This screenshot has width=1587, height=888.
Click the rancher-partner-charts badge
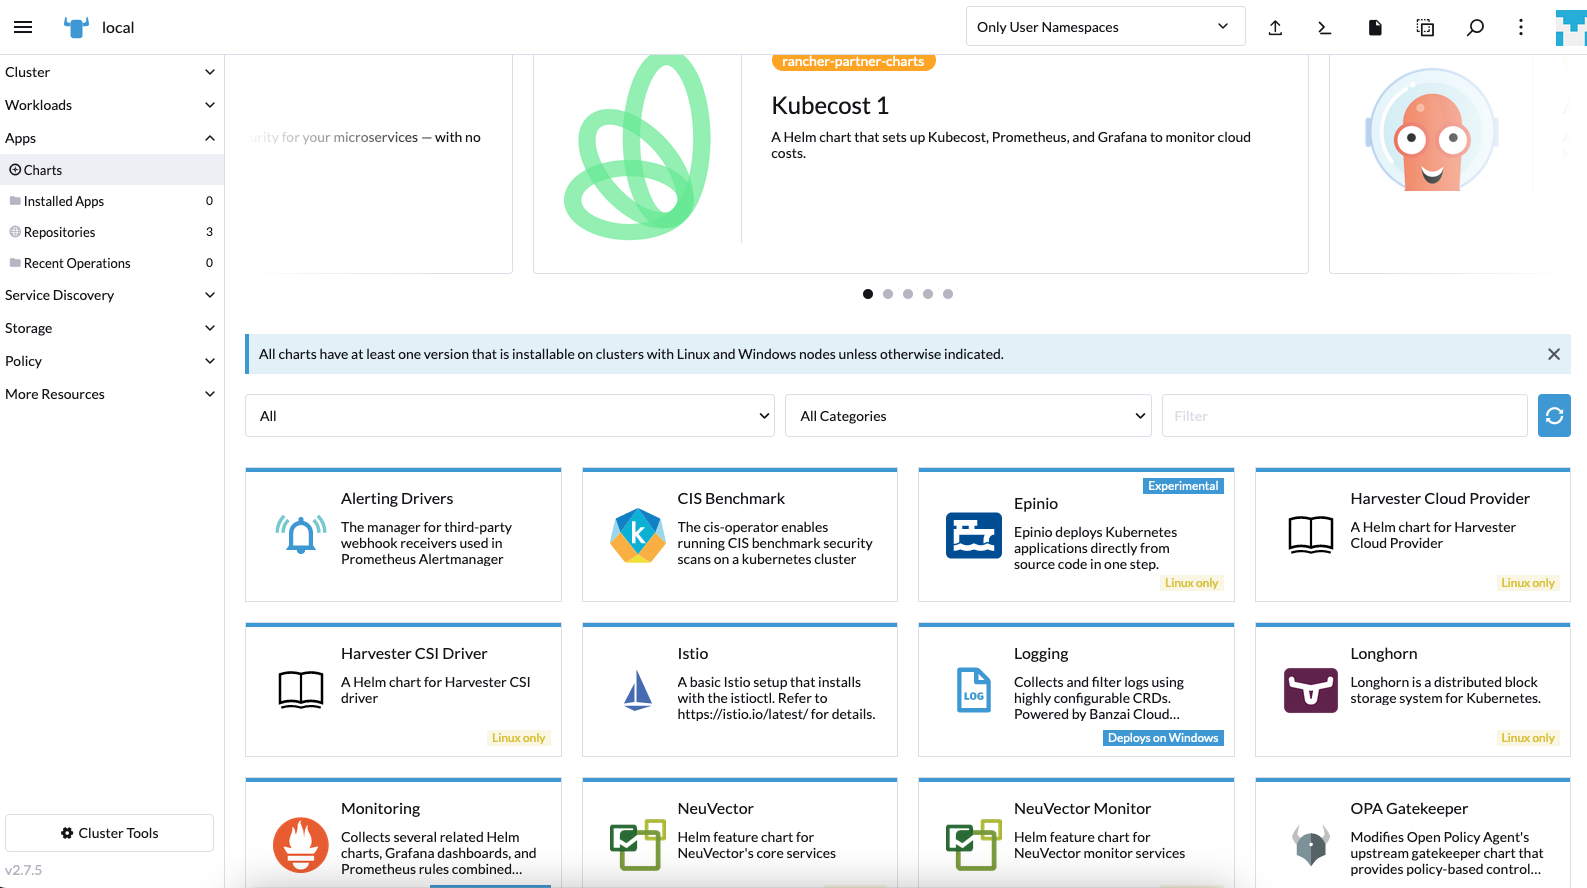point(853,62)
